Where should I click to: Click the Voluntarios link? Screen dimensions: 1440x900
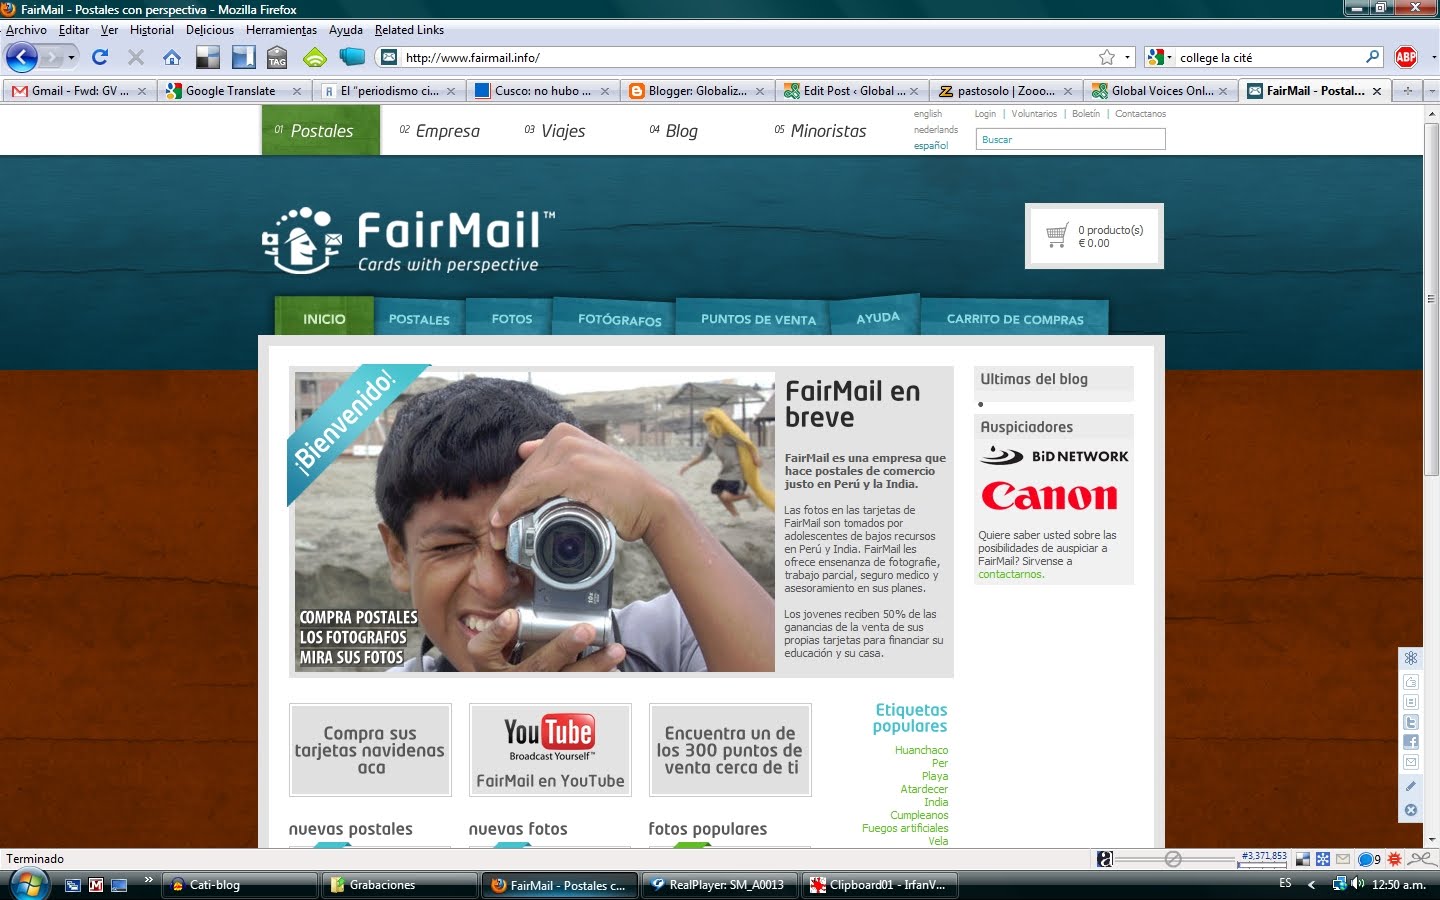coord(1034,114)
